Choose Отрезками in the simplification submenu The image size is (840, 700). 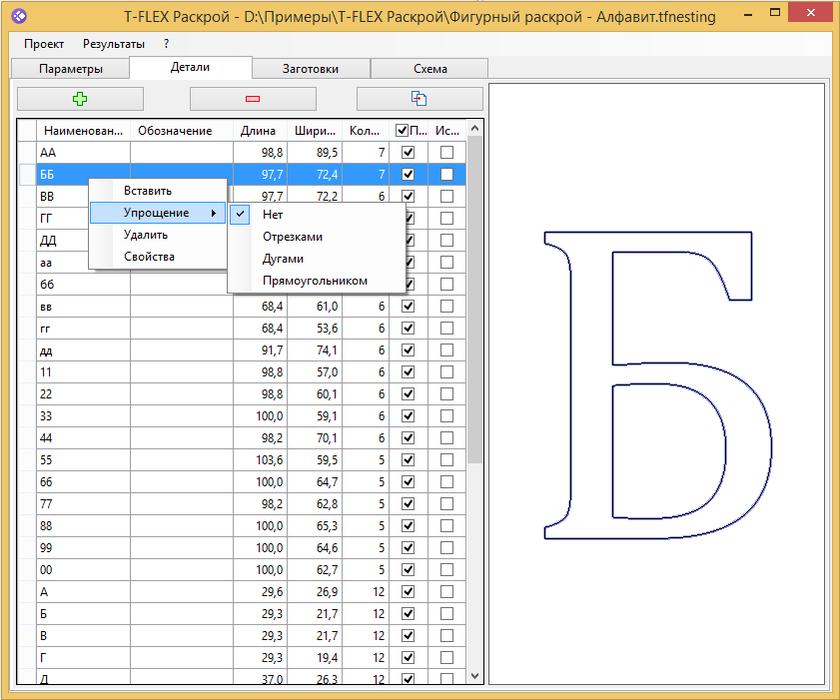pyautogui.click(x=292, y=237)
